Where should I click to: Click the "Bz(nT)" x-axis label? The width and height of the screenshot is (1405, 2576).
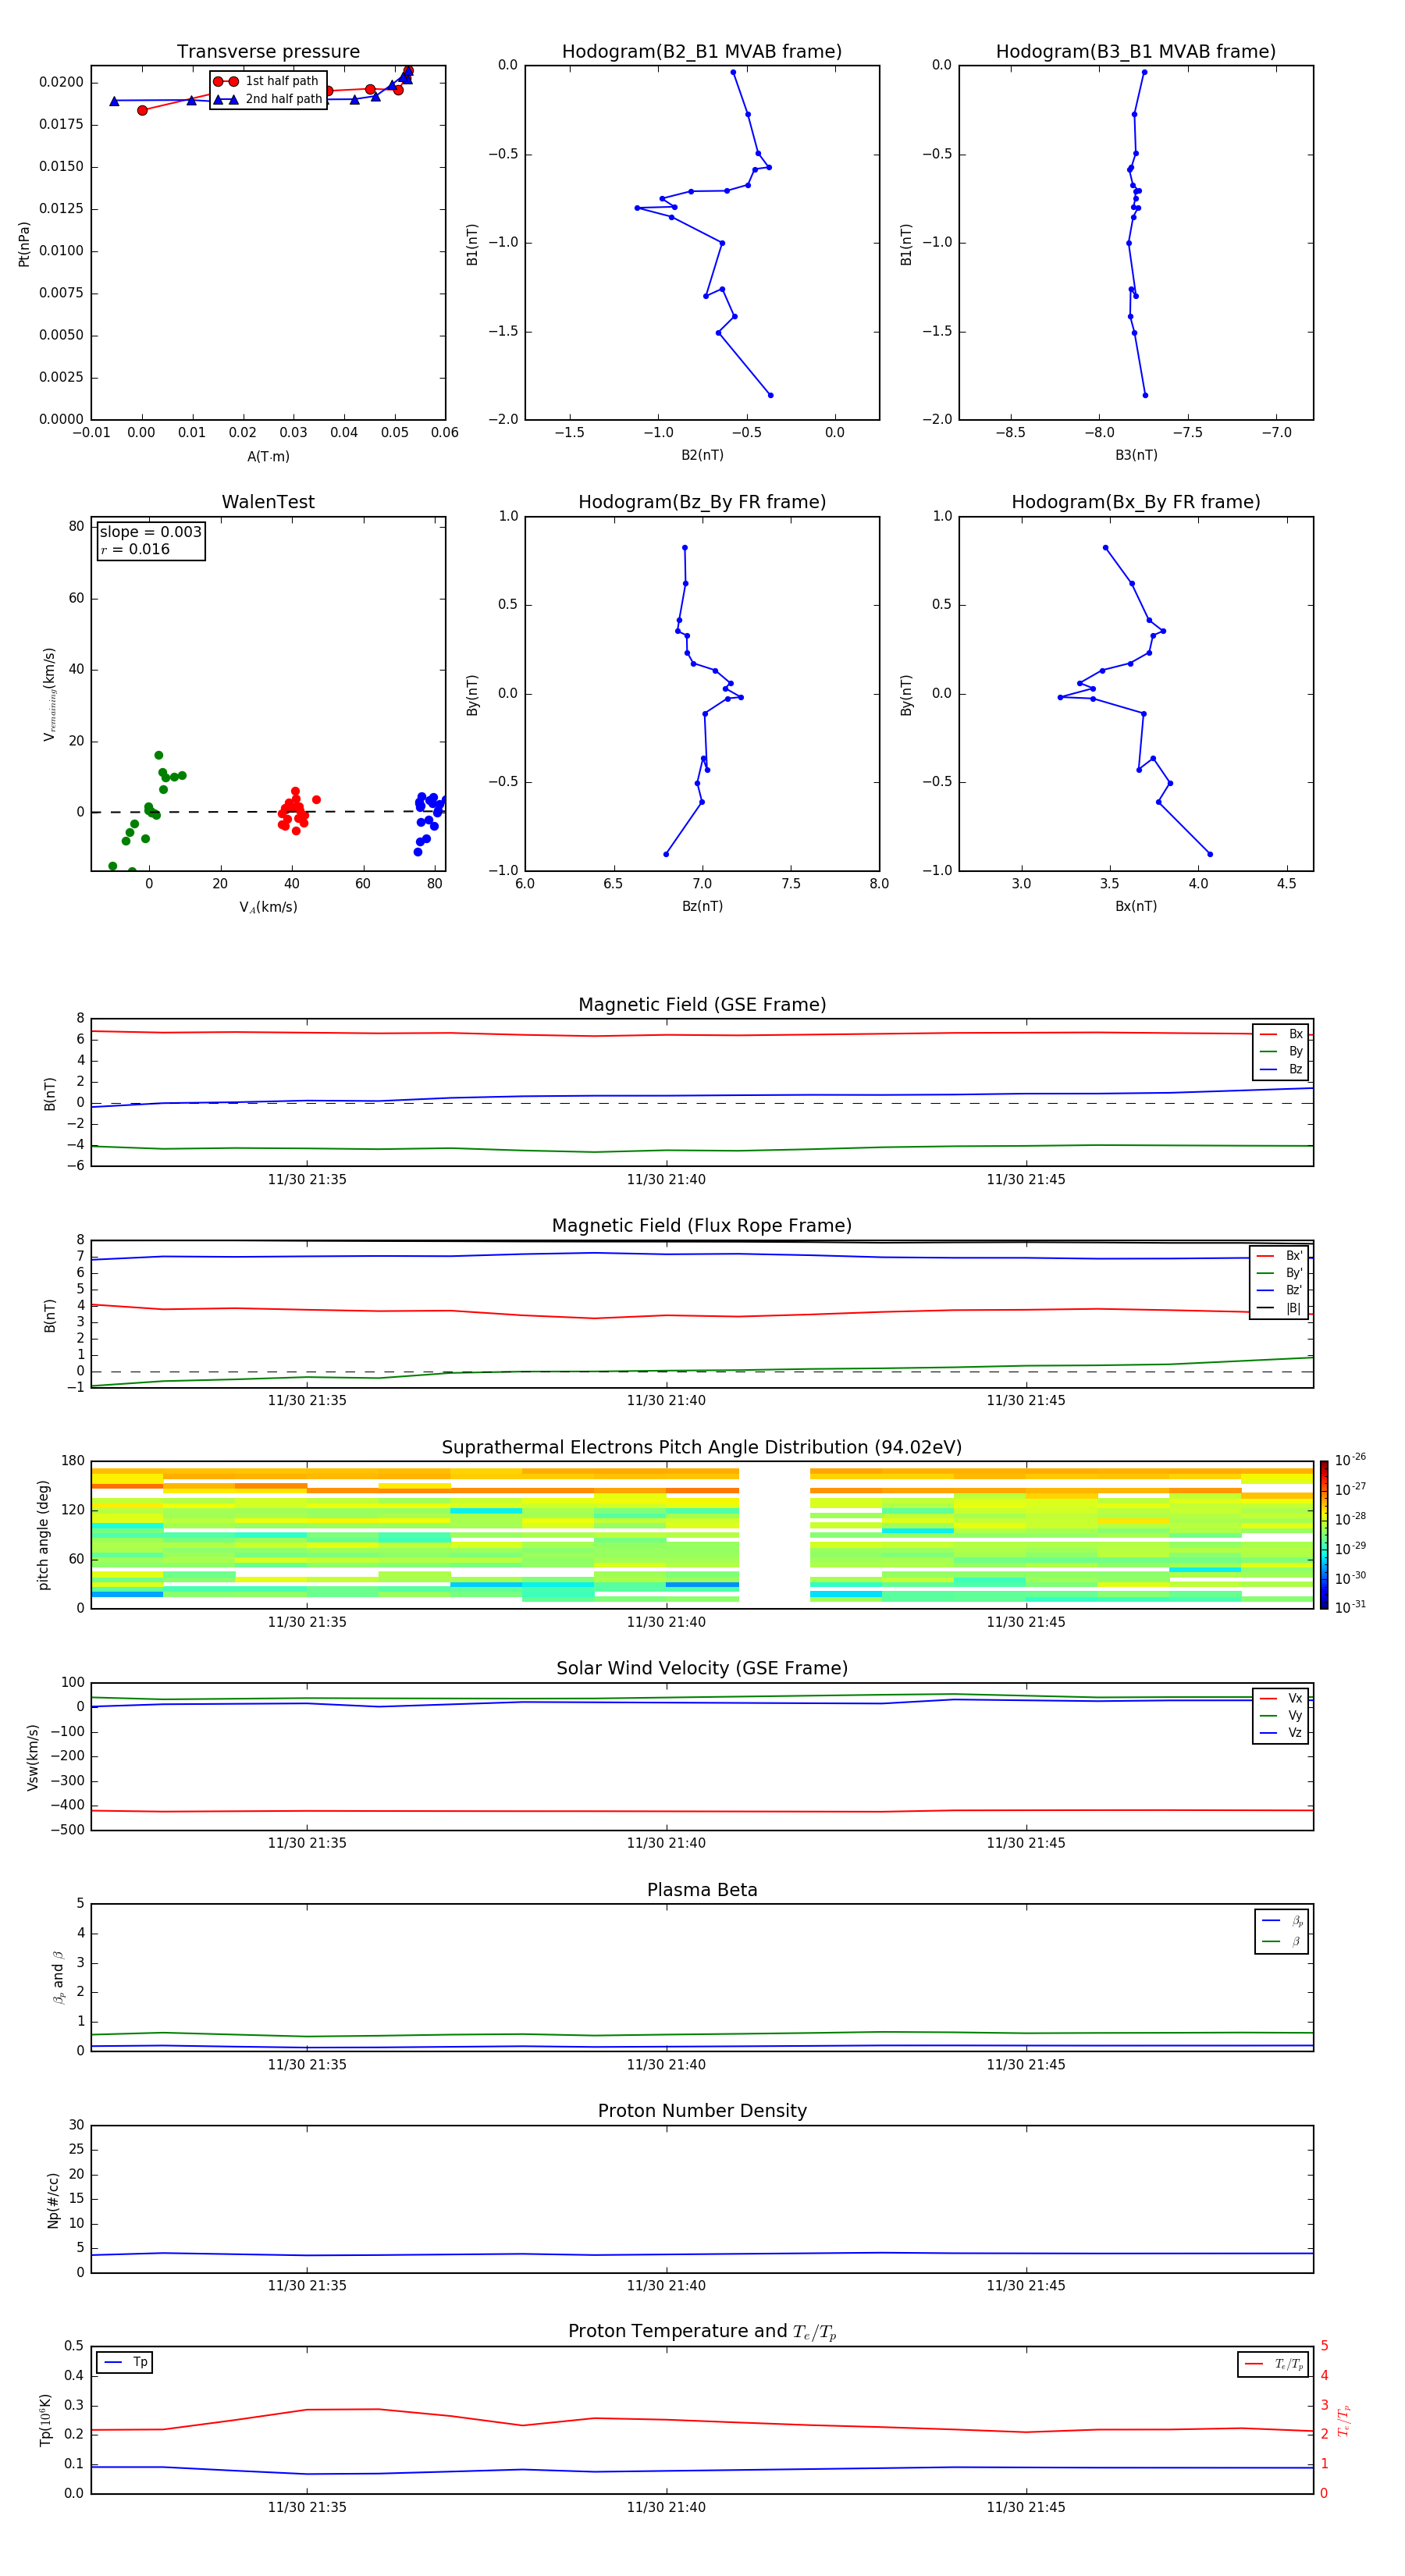pos(702,906)
